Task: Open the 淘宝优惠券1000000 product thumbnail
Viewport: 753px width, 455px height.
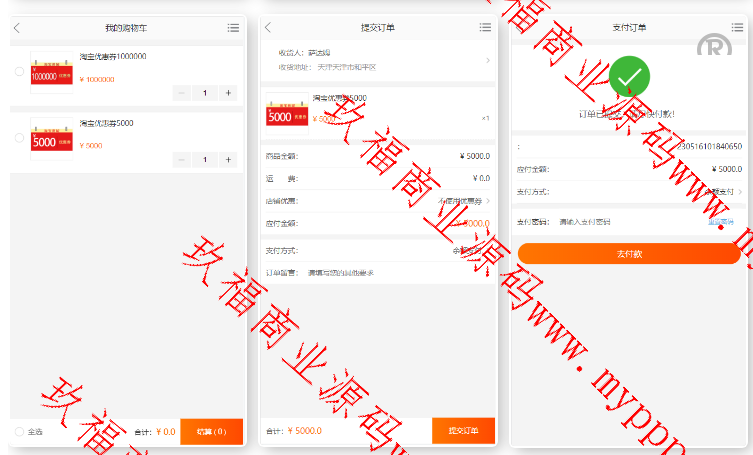Action: [x=51, y=71]
